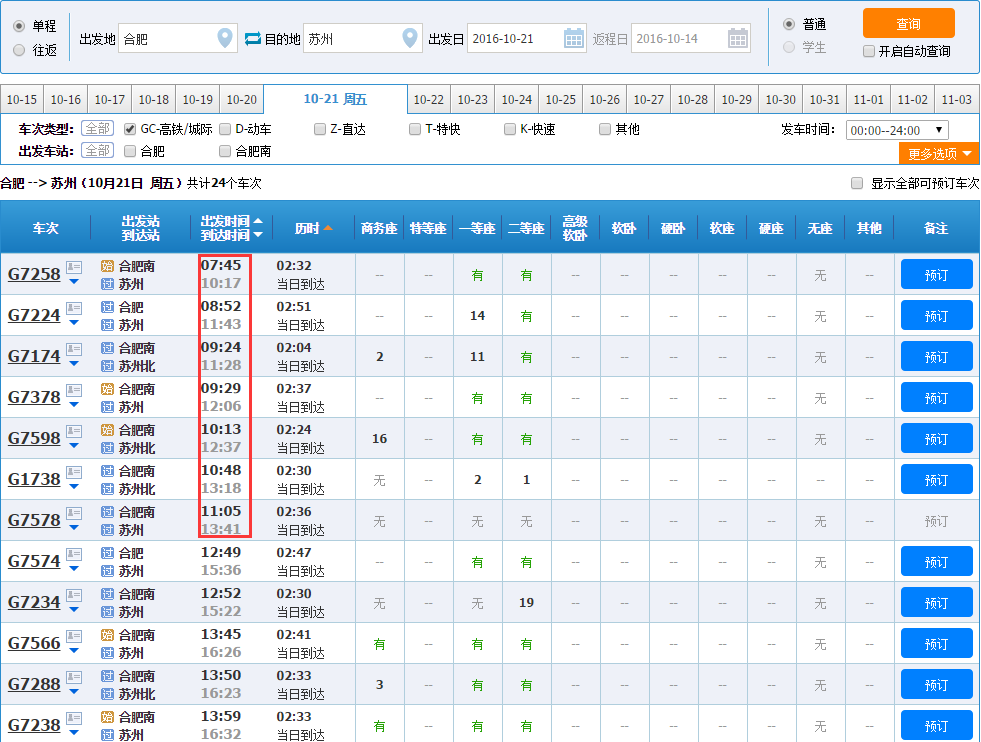Expand 更多选项 more options
Viewport: 981px width, 742px height.
point(939,153)
